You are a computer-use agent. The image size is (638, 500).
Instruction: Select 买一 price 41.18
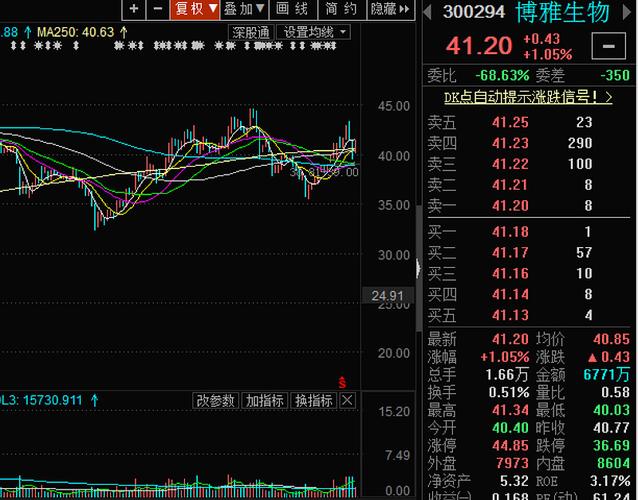510,231
